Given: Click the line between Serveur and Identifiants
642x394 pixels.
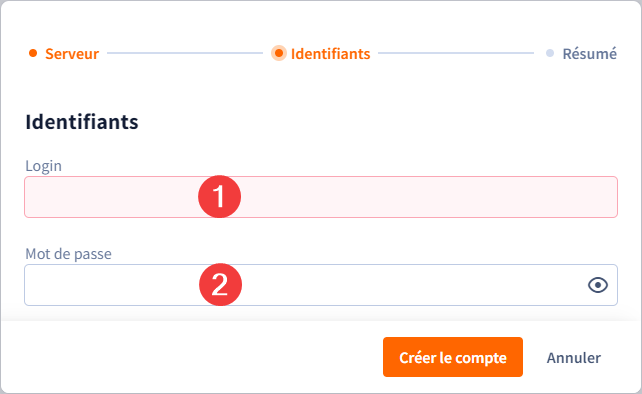Looking at the screenshot, I should point(185,53).
